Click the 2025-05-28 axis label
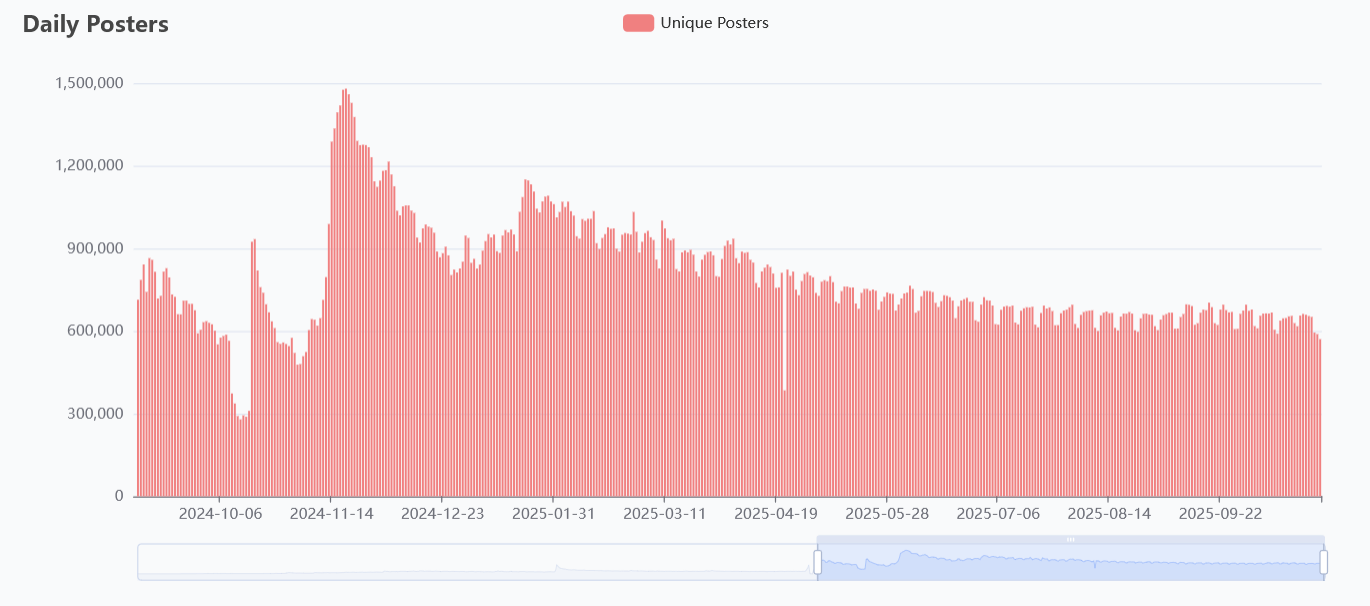1370x606 pixels. (886, 514)
